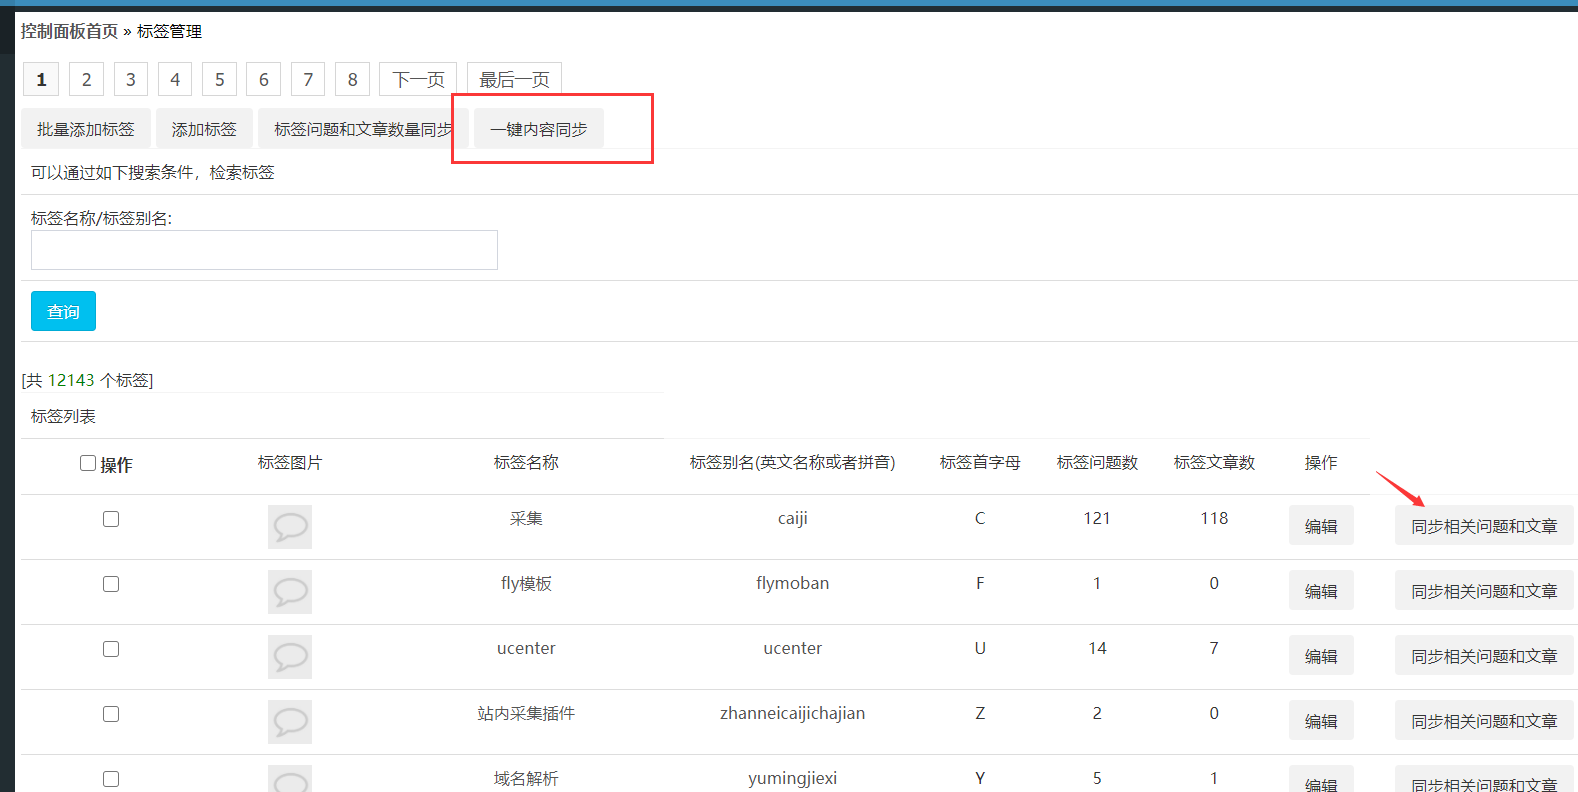Image resolution: width=1578 pixels, height=792 pixels.
Task: Jump to page 8 in pagination
Action: point(352,80)
